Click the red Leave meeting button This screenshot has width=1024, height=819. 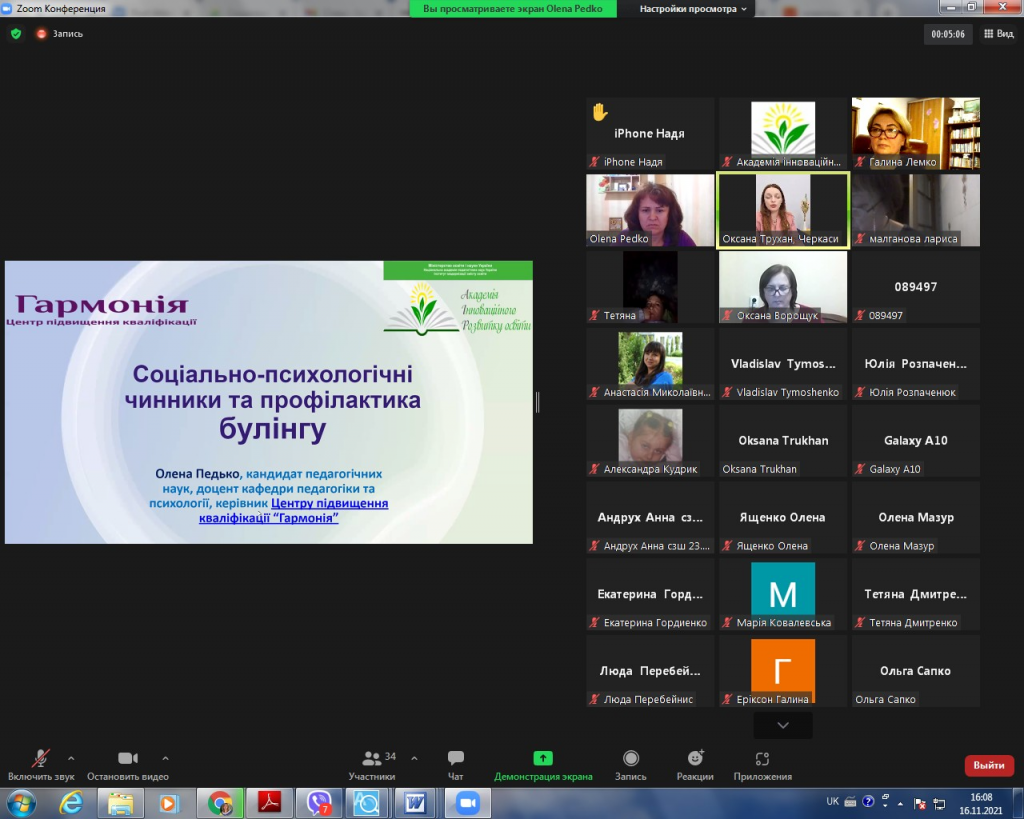pyautogui.click(x=988, y=765)
